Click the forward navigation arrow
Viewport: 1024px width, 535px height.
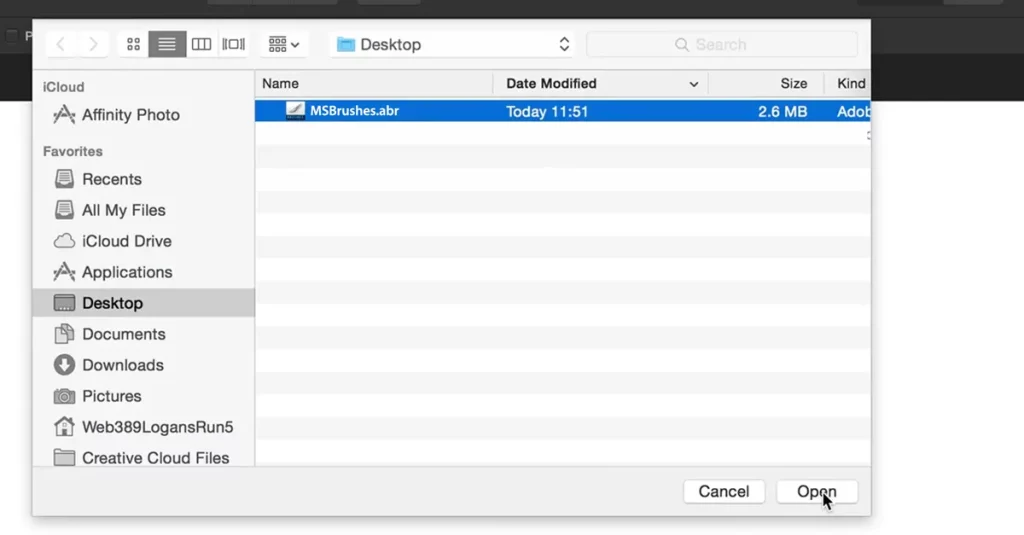point(93,44)
